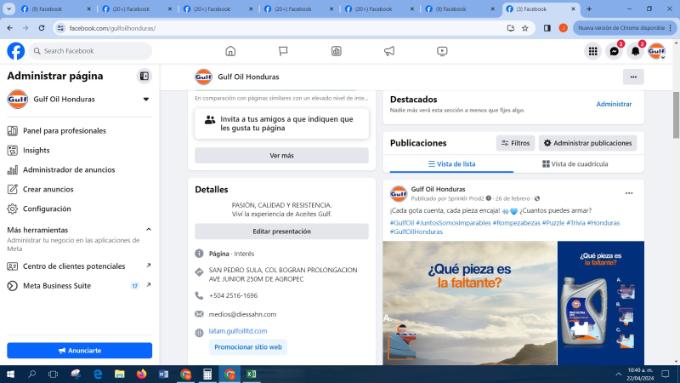Click the #Rompecabezas hashtag in the post
680x383 pixels.
coord(516,223)
